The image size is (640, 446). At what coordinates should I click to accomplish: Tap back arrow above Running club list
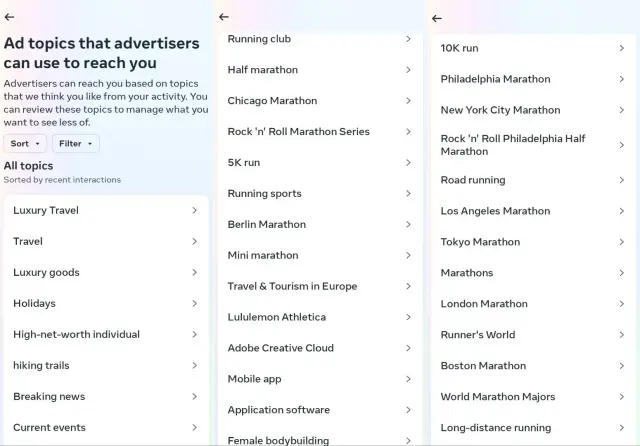[223, 17]
